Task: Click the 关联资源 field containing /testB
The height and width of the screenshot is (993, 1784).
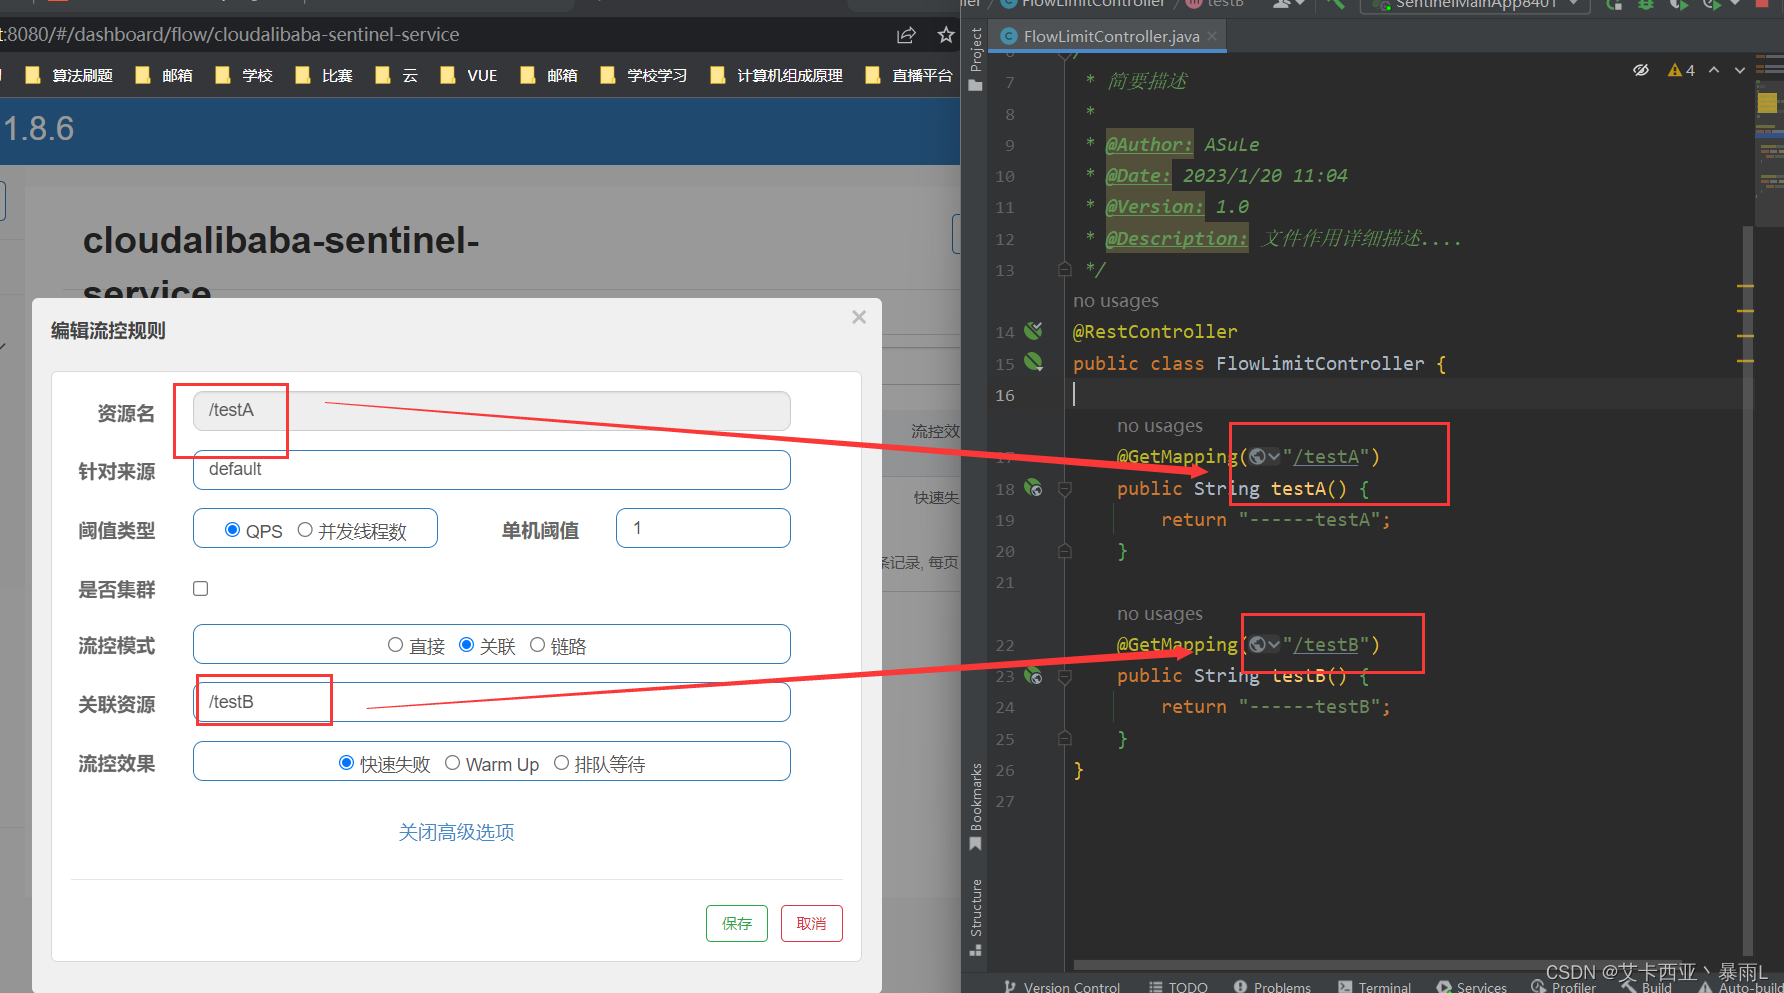Action: coord(492,702)
